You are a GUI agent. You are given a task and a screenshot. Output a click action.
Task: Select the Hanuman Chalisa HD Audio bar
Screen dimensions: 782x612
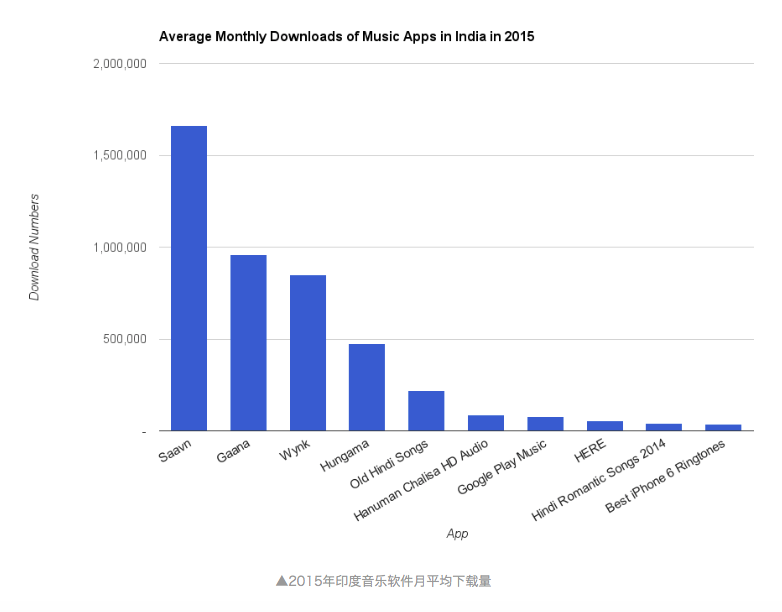coord(486,422)
